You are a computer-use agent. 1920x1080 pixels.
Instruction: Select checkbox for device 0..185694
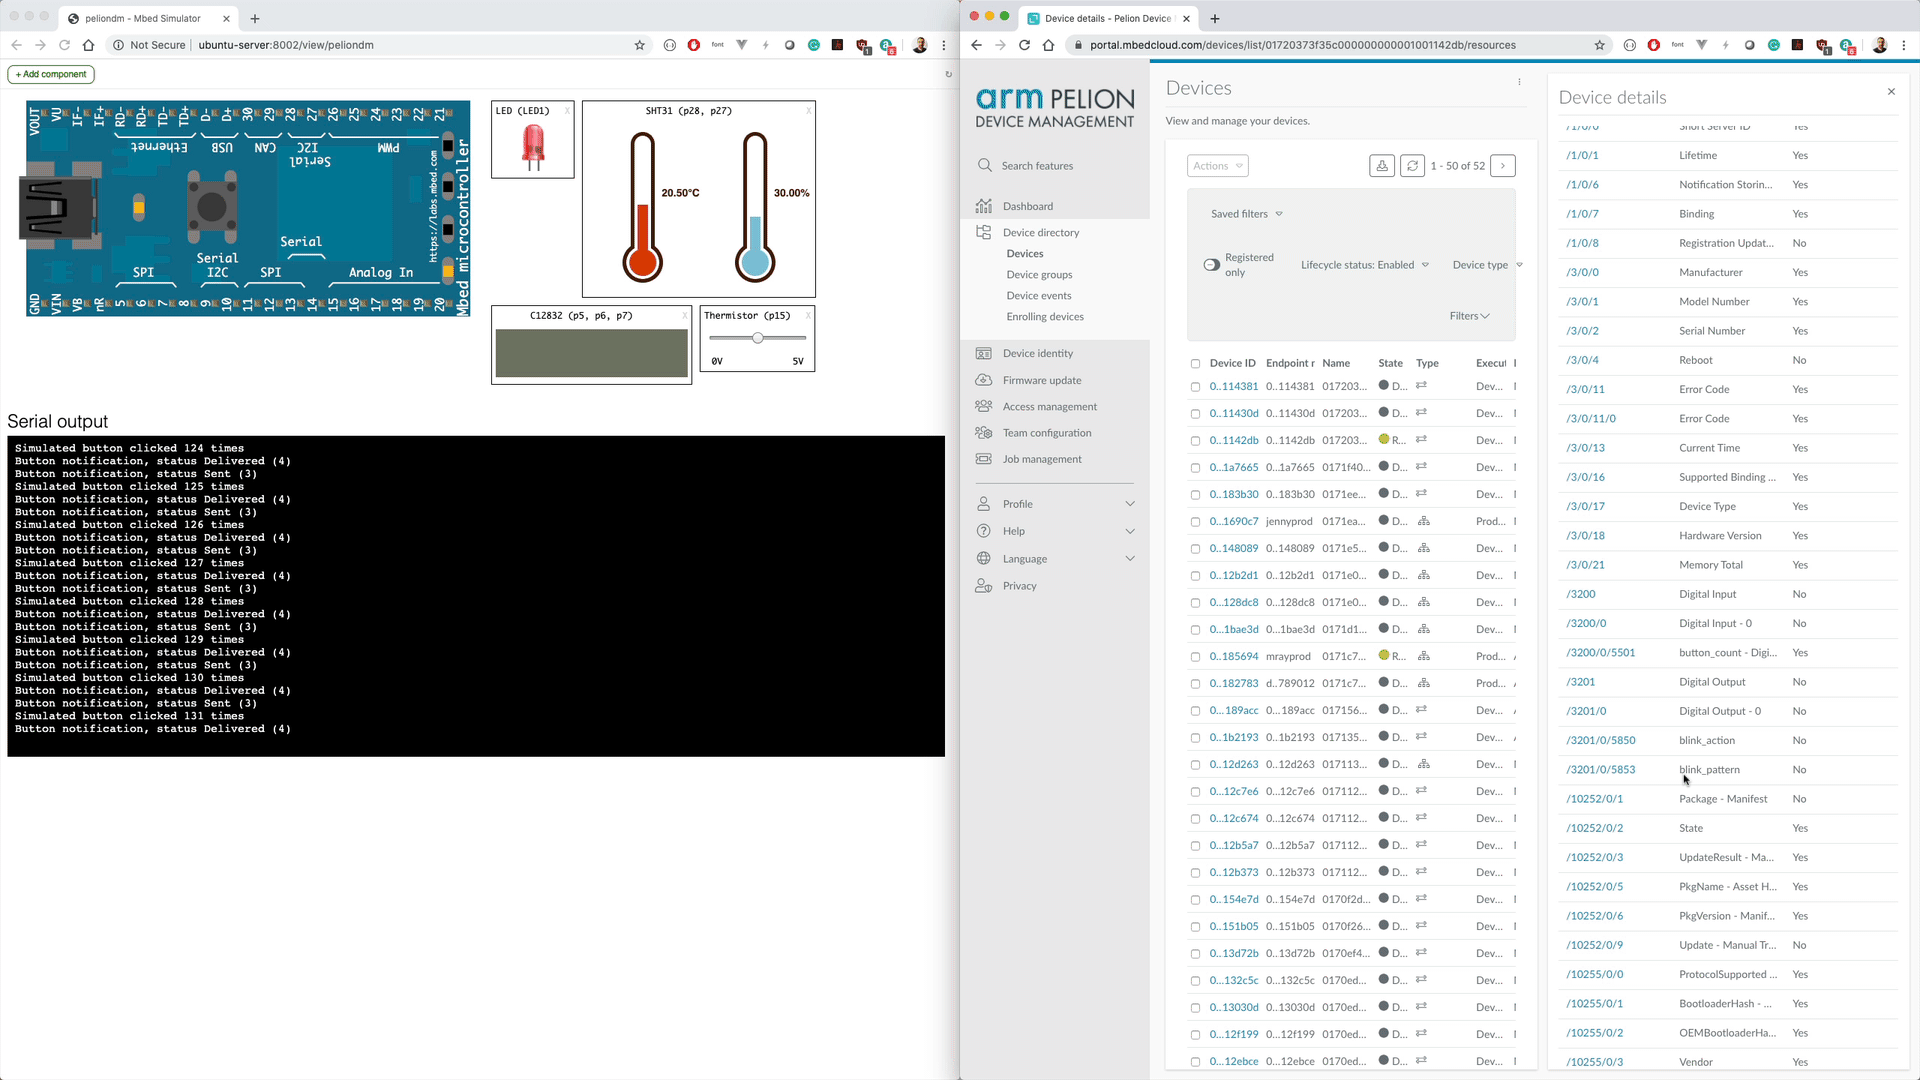click(1195, 657)
